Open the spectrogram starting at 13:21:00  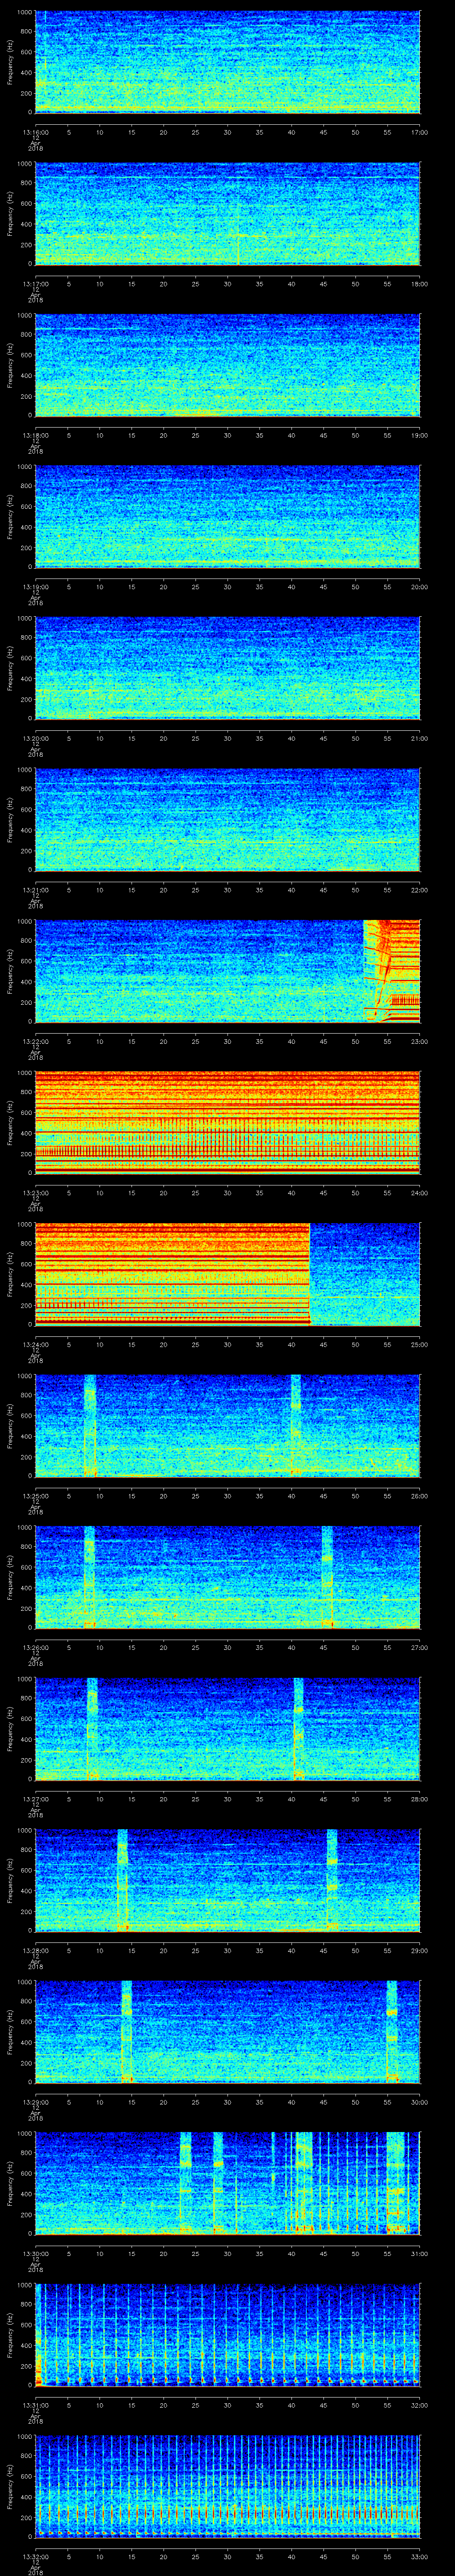point(227,819)
